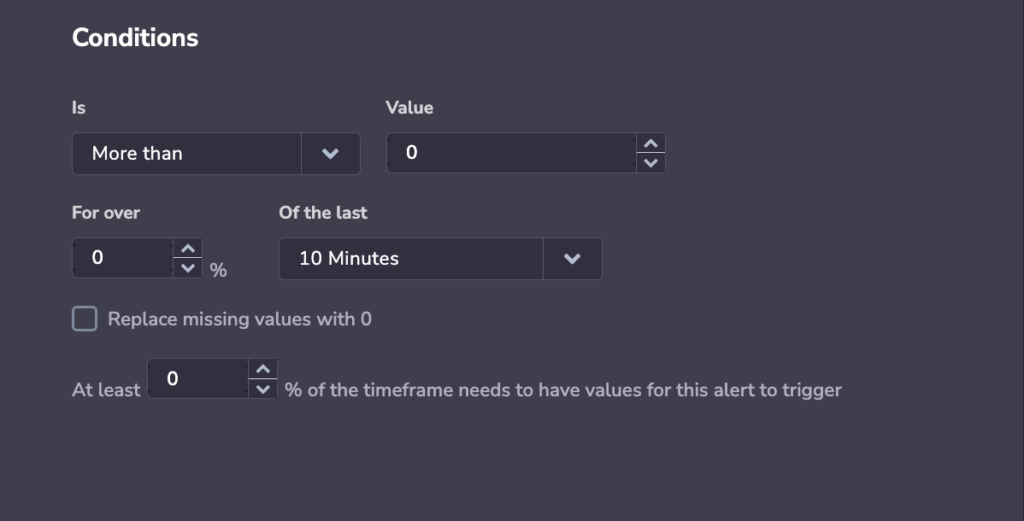Focus the Value number input
The image size is (1024, 521).
511,154
